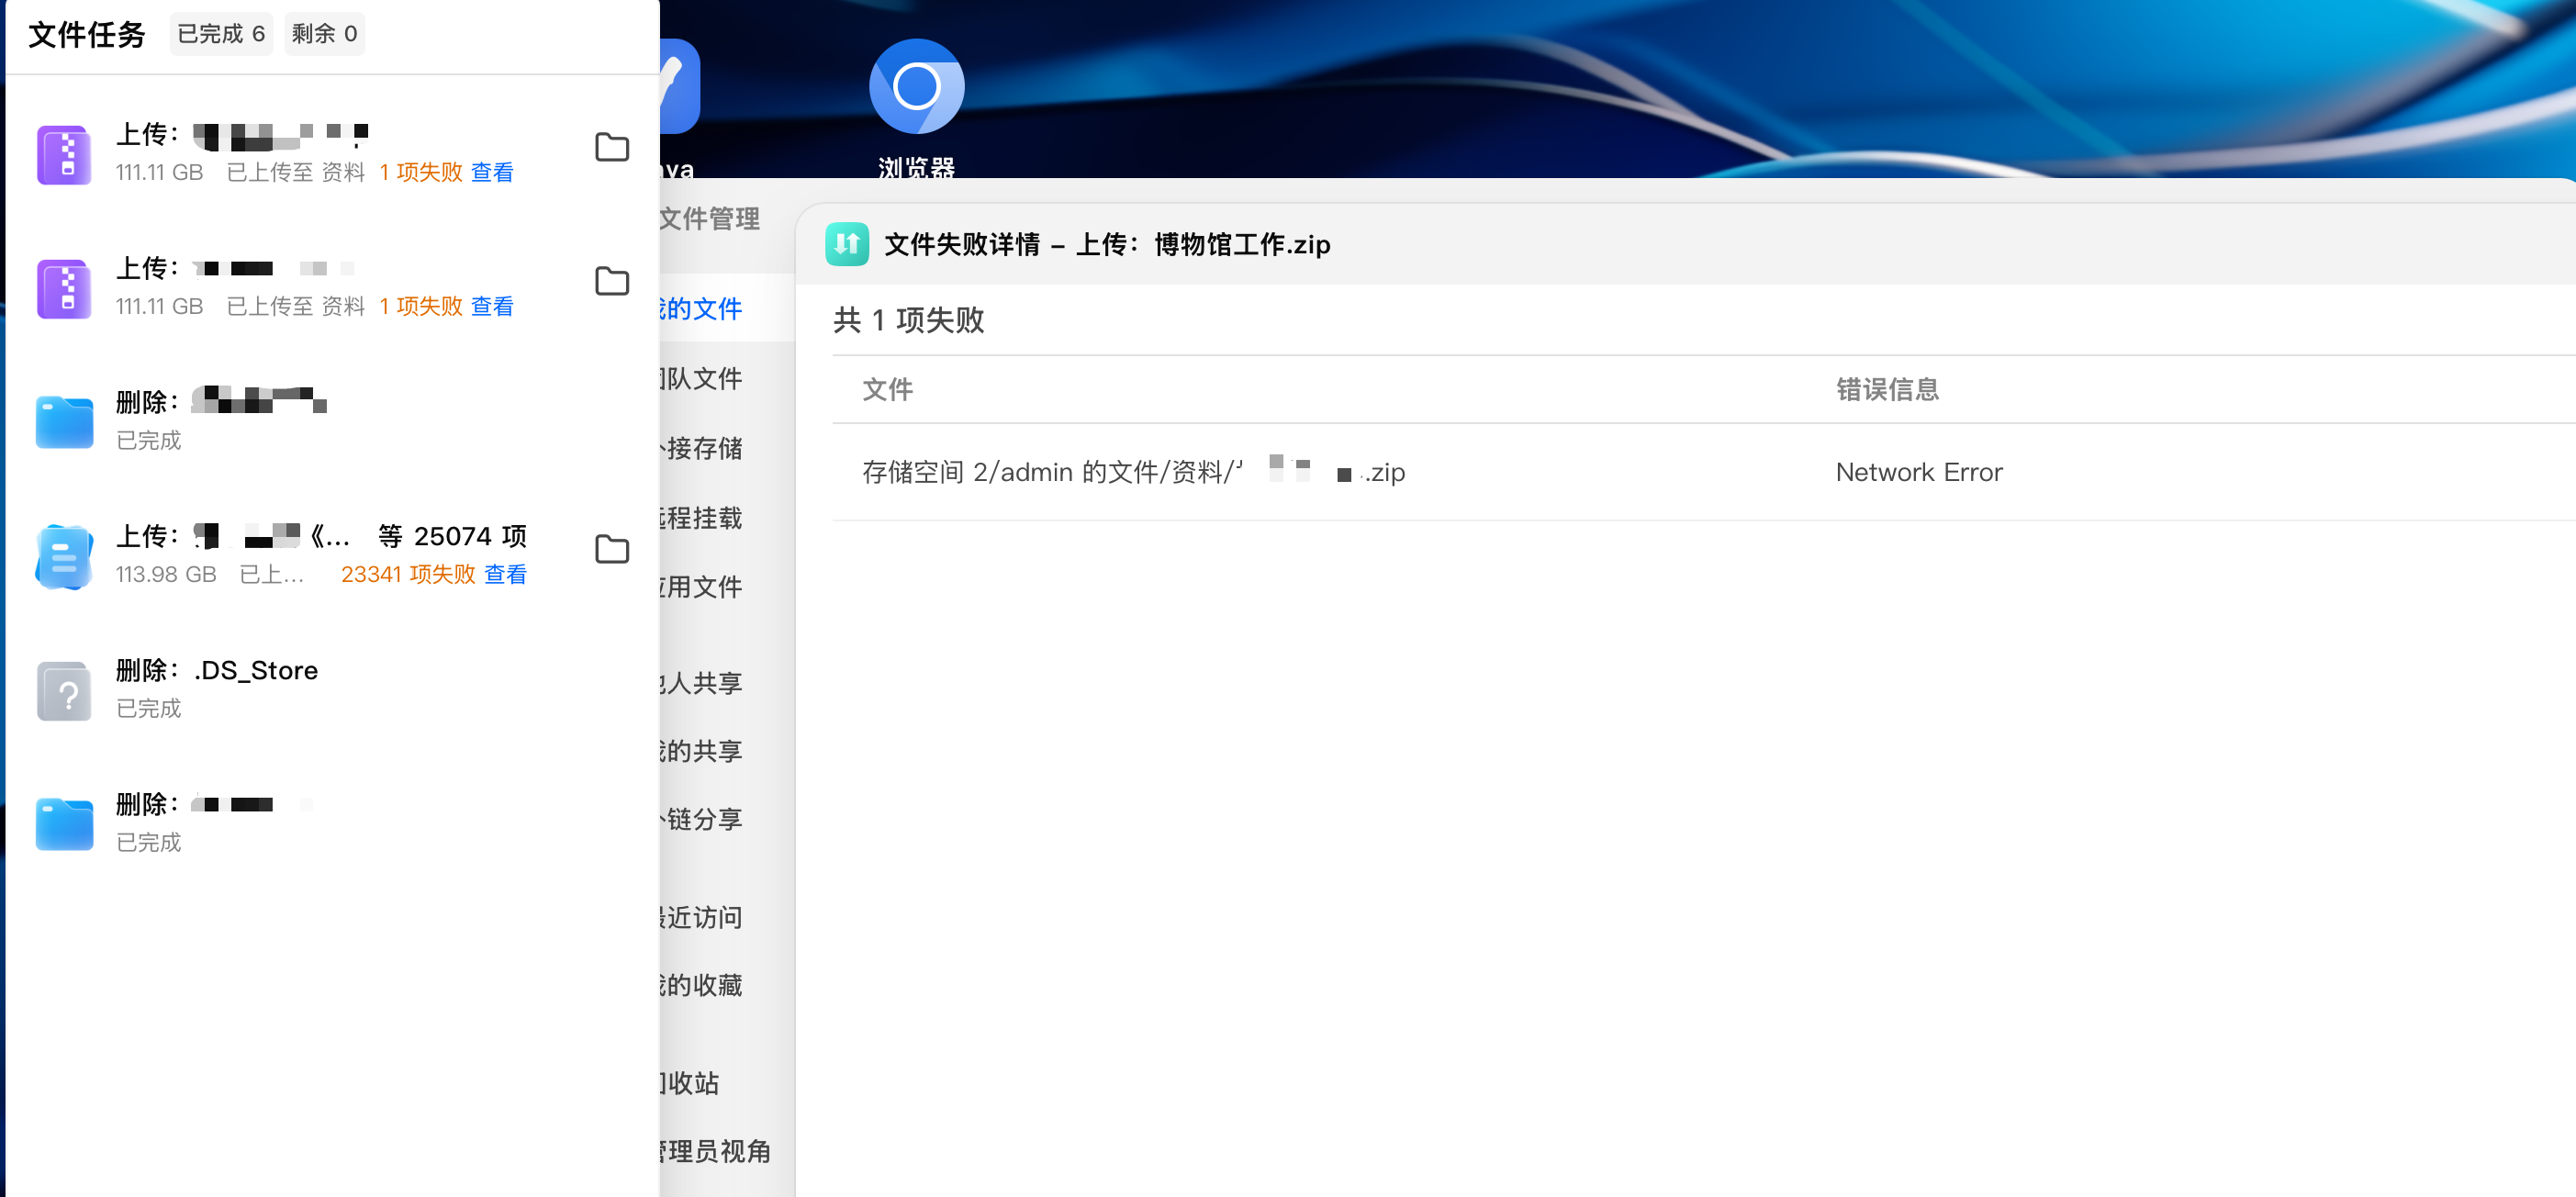The width and height of the screenshot is (2576, 1197).
Task: Click the 文件任务 panel title
Action: (x=87, y=35)
